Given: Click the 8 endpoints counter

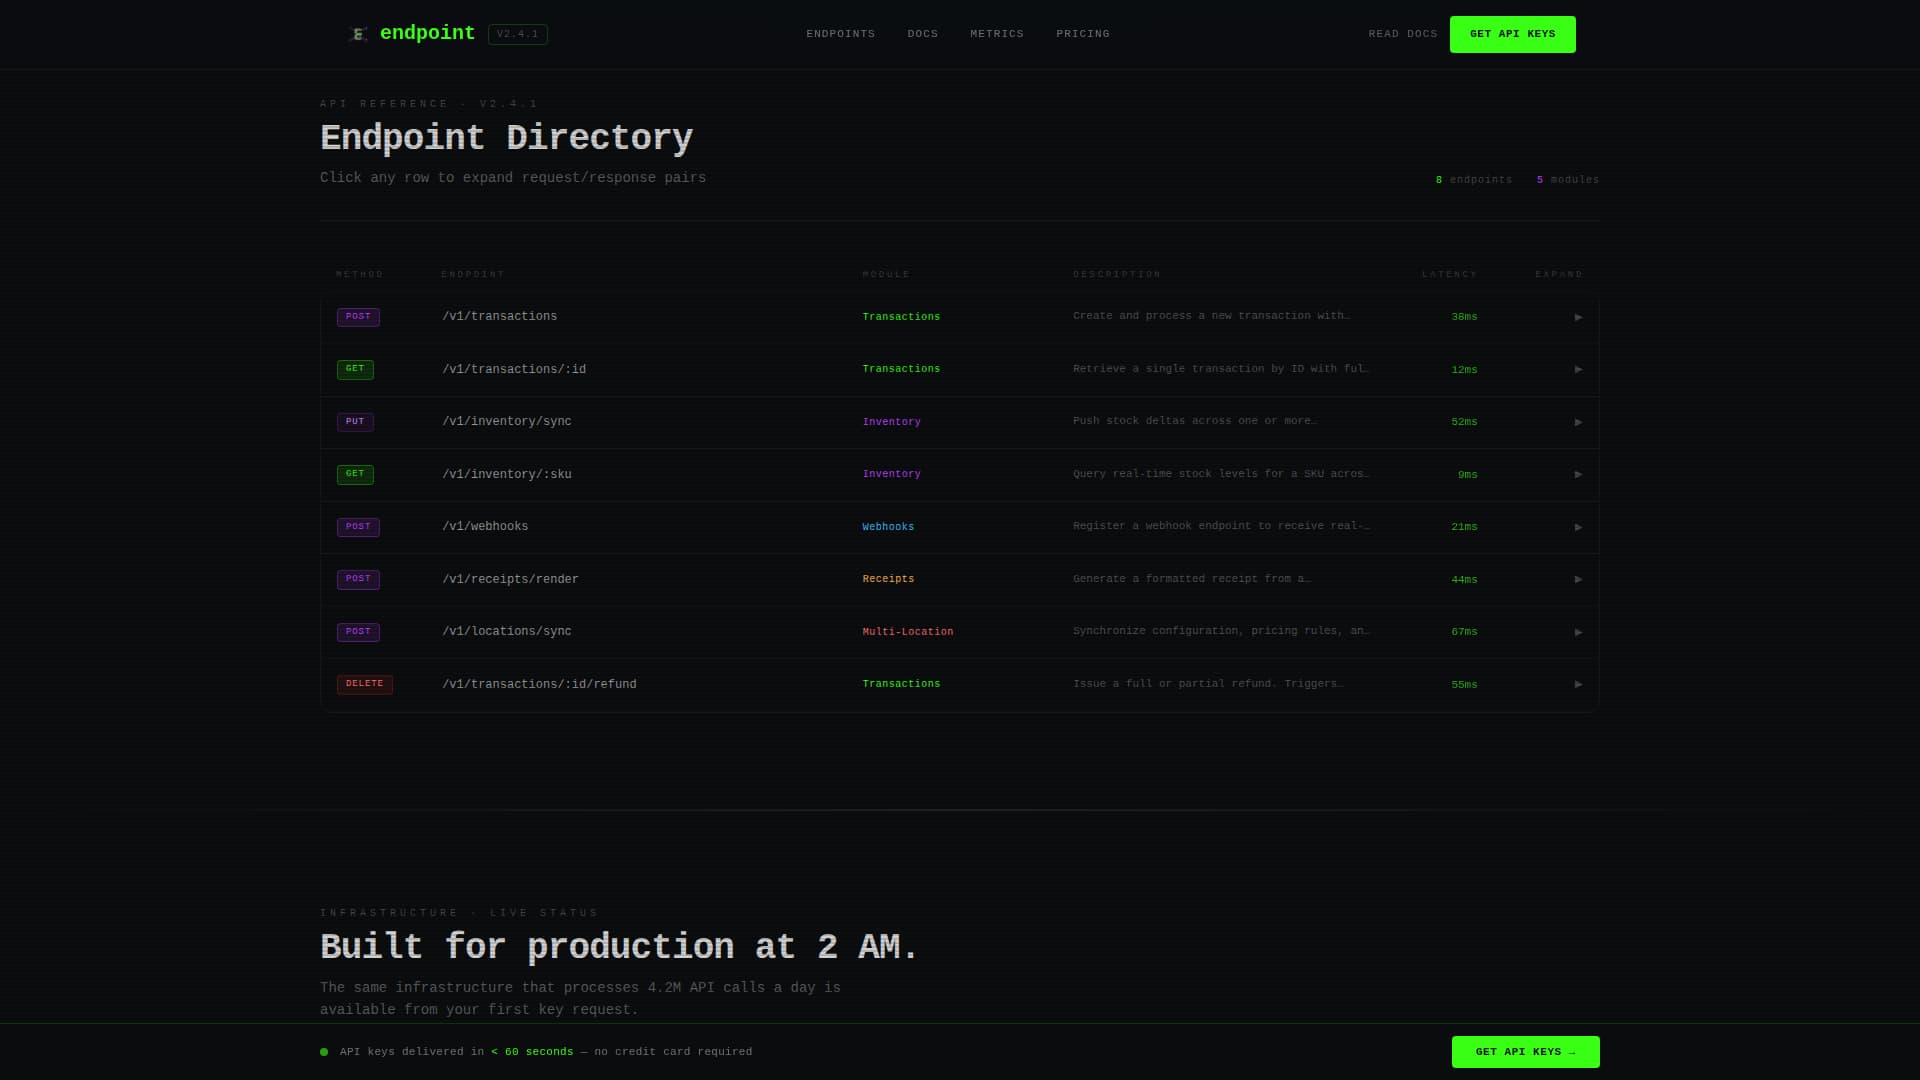Looking at the screenshot, I should click(1473, 180).
